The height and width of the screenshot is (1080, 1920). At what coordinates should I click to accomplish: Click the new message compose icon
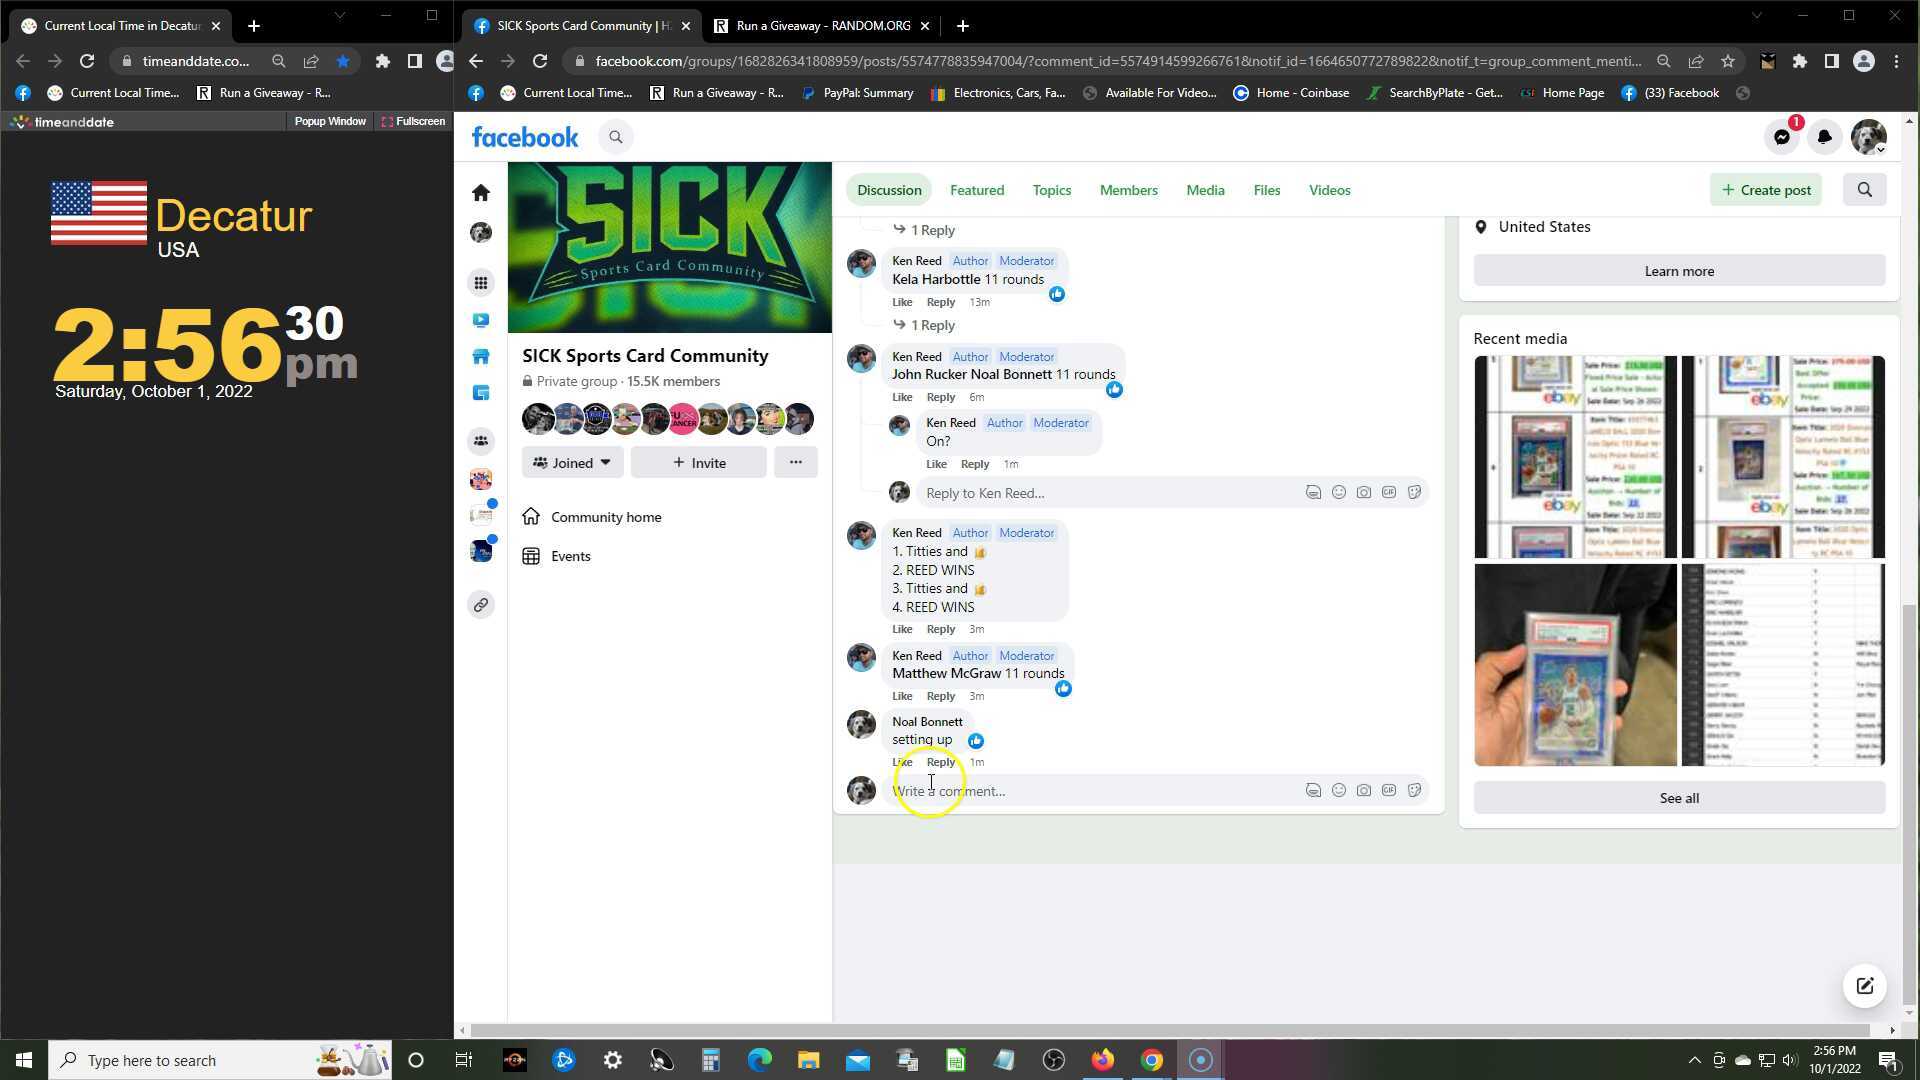(1864, 986)
